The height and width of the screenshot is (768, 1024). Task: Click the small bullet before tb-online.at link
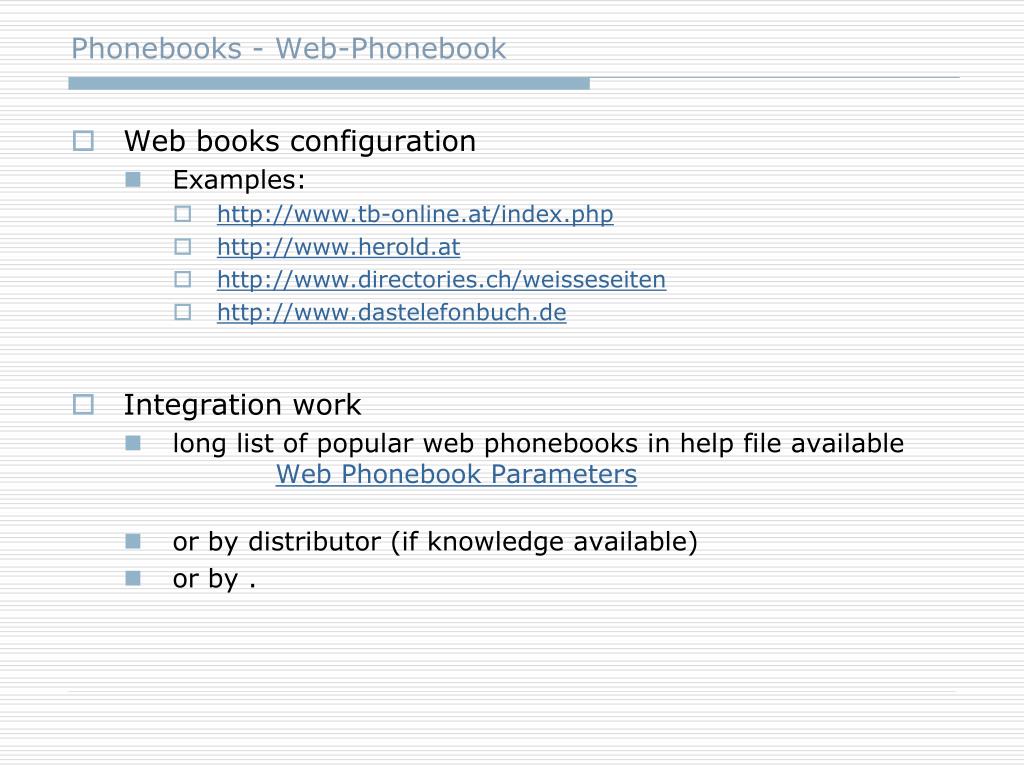pos(183,214)
